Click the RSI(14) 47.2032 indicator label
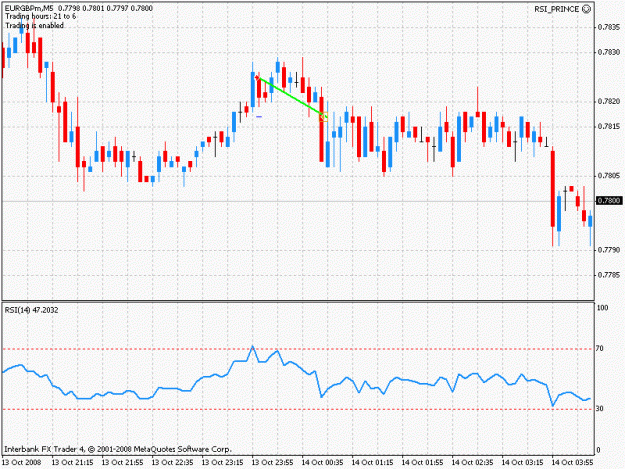Screen dimensions: 625x469 click(x=31, y=310)
